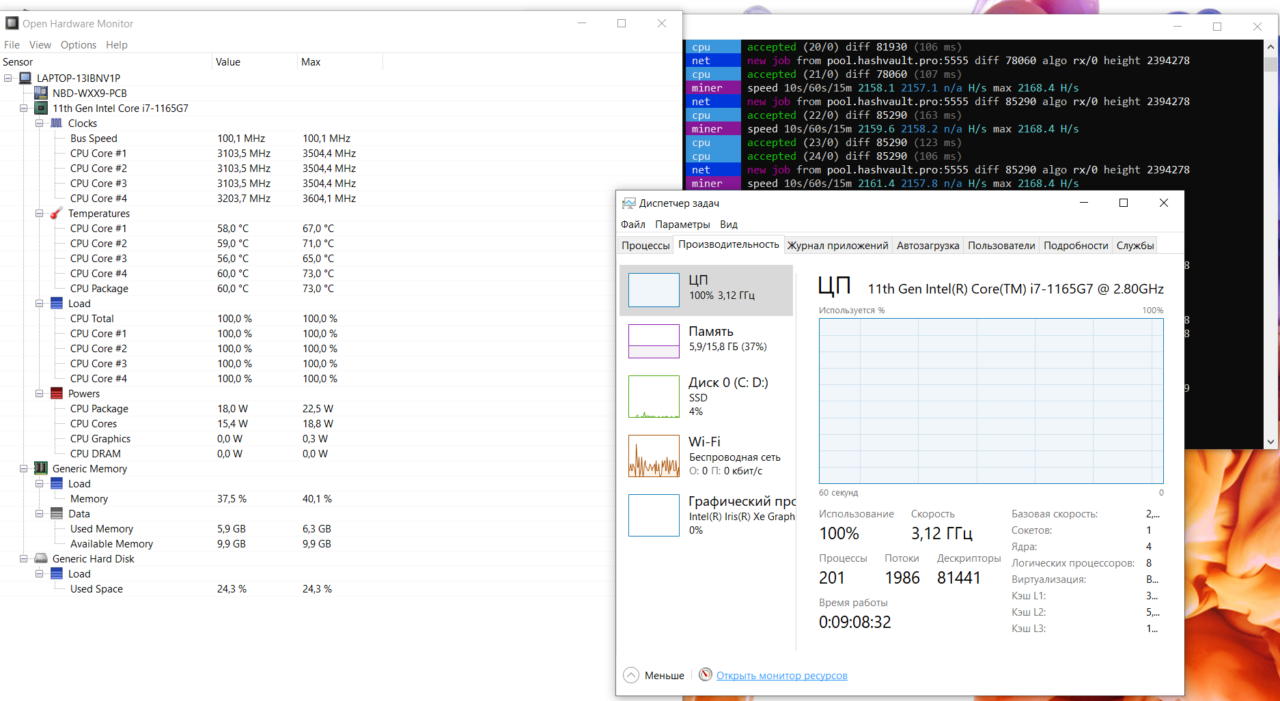This screenshot has width=1280, height=701.
Task: Open the Параметры menu in Task Manager
Action: tap(683, 224)
